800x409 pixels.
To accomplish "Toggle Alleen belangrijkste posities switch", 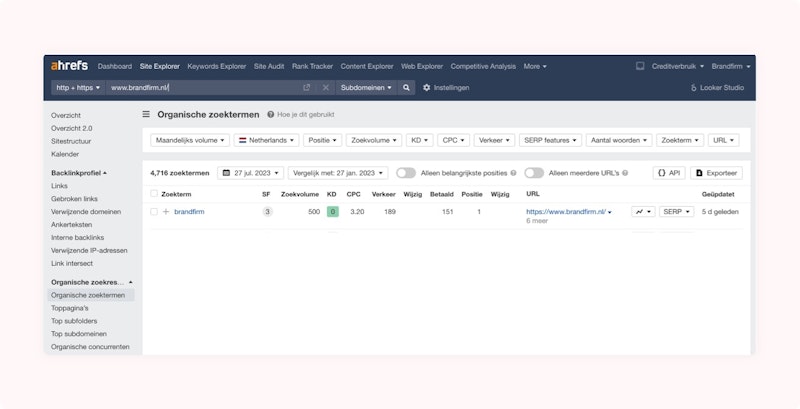I will [x=405, y=173].
